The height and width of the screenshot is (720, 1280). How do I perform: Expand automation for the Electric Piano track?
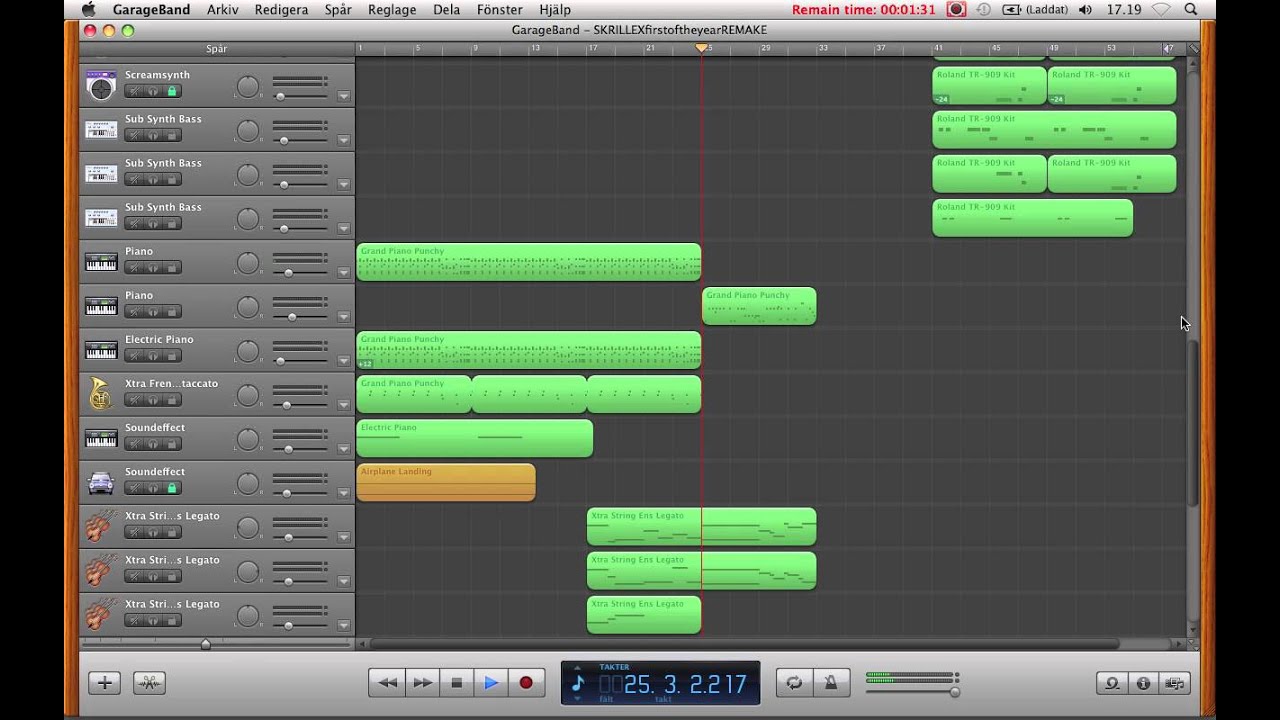(344, 360)
